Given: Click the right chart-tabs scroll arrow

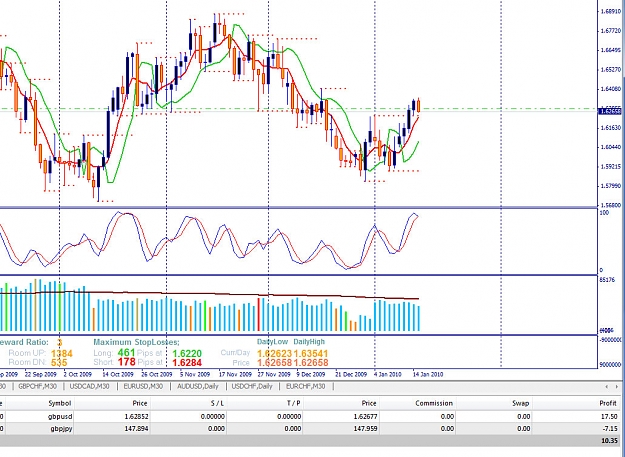Looking at the screenshot, I should [617, 386].
